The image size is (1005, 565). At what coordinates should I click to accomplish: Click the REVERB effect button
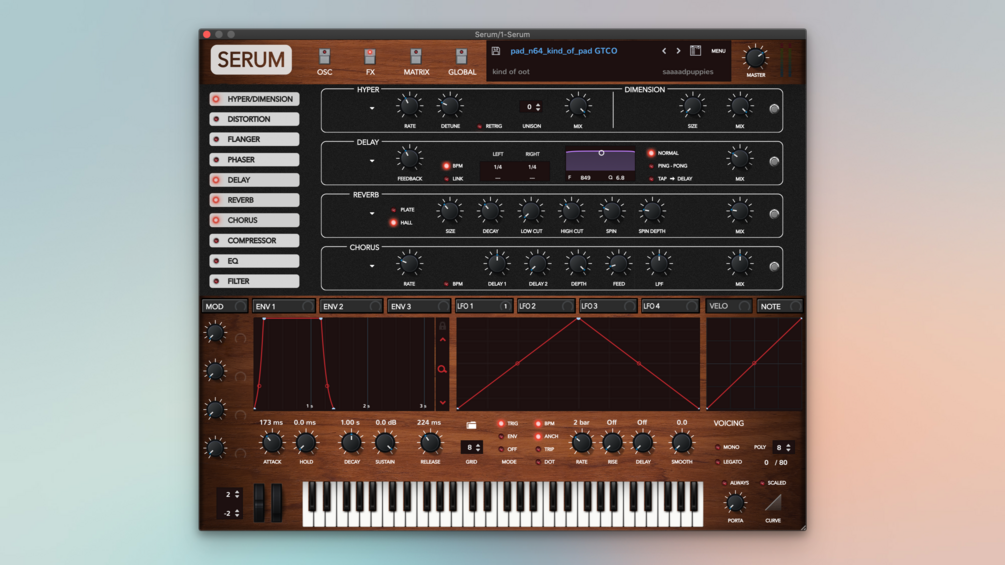coord(254,200)
